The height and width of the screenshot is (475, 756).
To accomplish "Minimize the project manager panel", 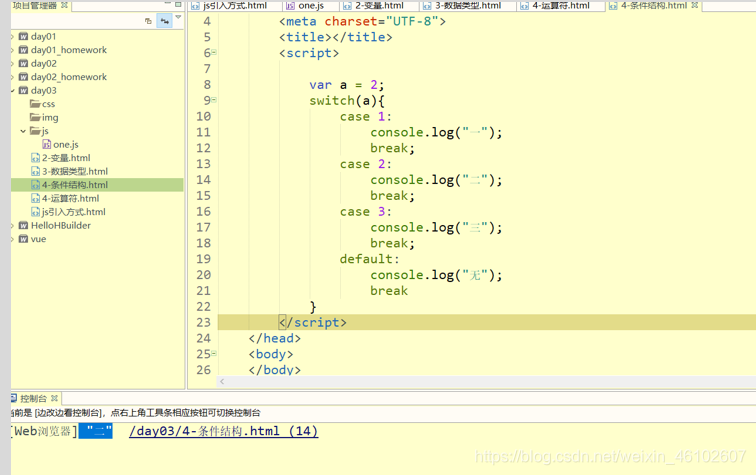I will tap(168, 4).
